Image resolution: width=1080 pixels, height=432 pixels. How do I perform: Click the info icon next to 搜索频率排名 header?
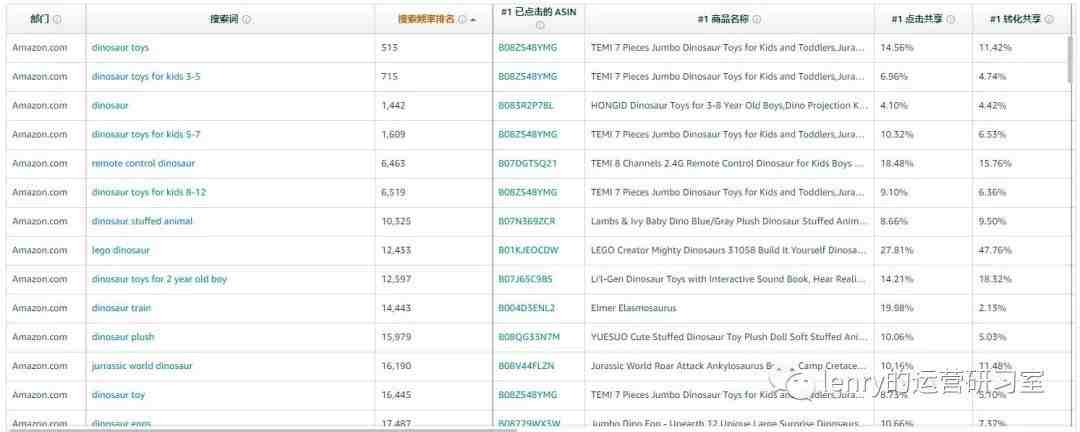[x=463, y=19]
